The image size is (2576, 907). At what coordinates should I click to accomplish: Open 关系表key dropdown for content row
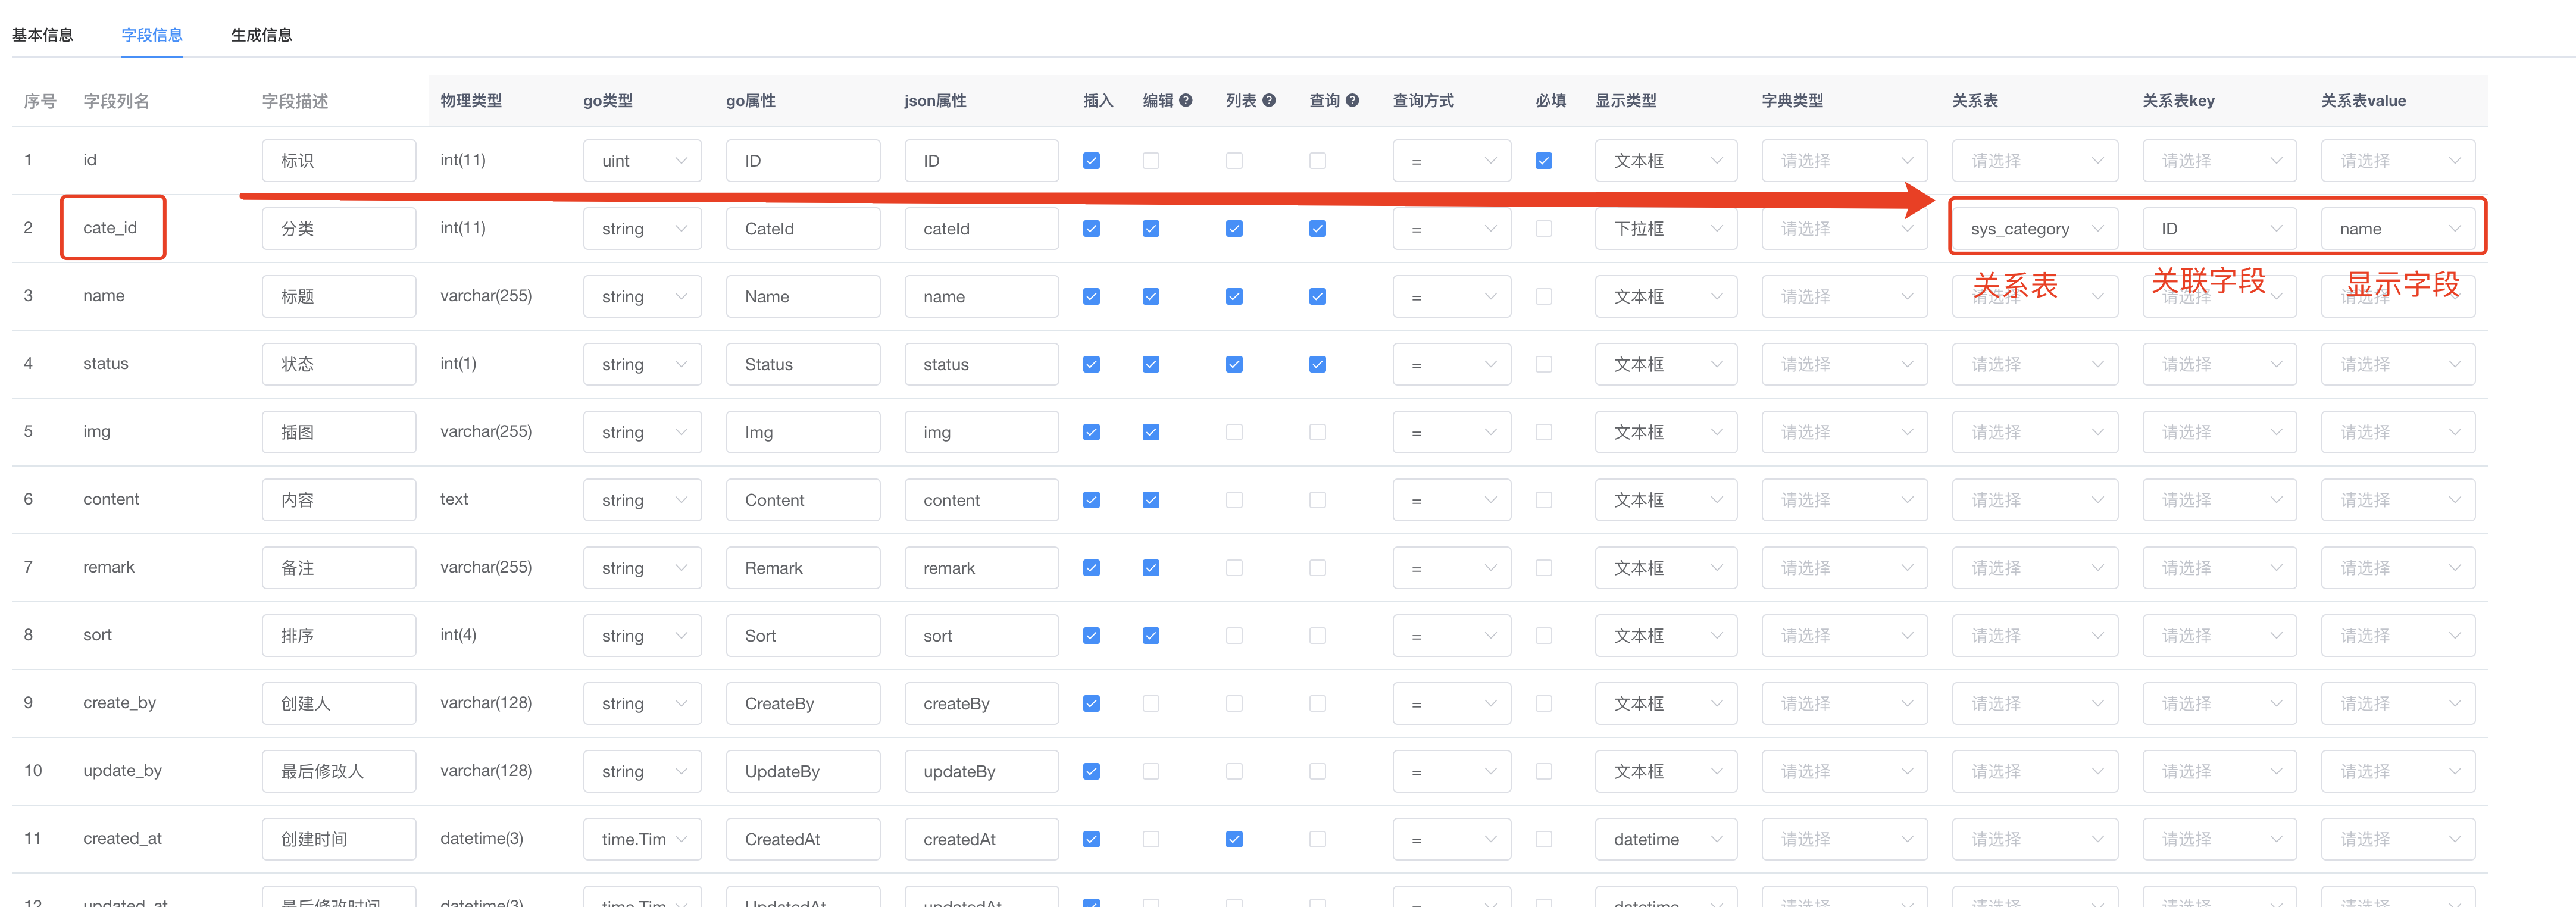point(2219,500)
